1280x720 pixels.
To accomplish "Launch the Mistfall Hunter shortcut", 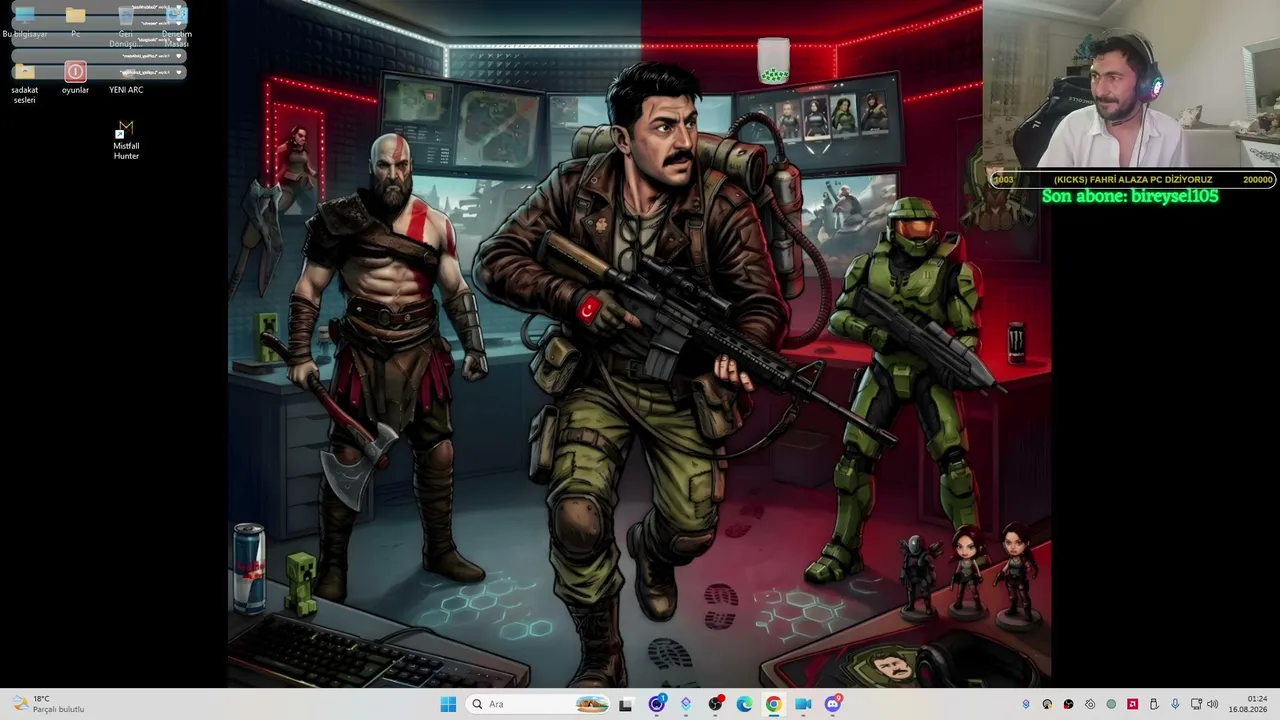I will [126, 140].
